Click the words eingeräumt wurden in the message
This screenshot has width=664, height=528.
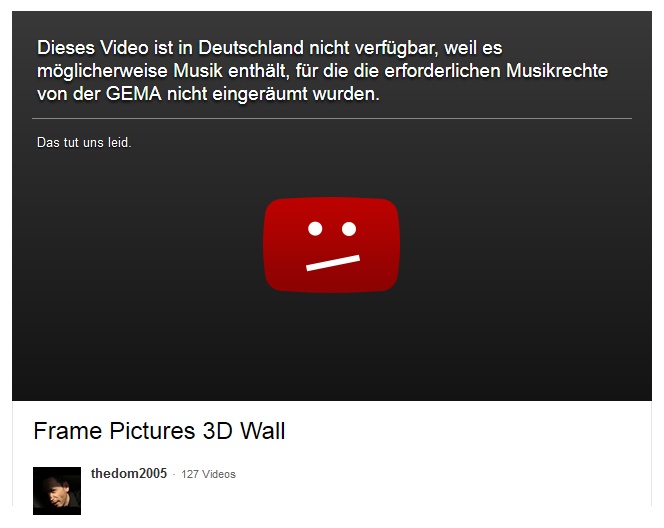point(296,94)
